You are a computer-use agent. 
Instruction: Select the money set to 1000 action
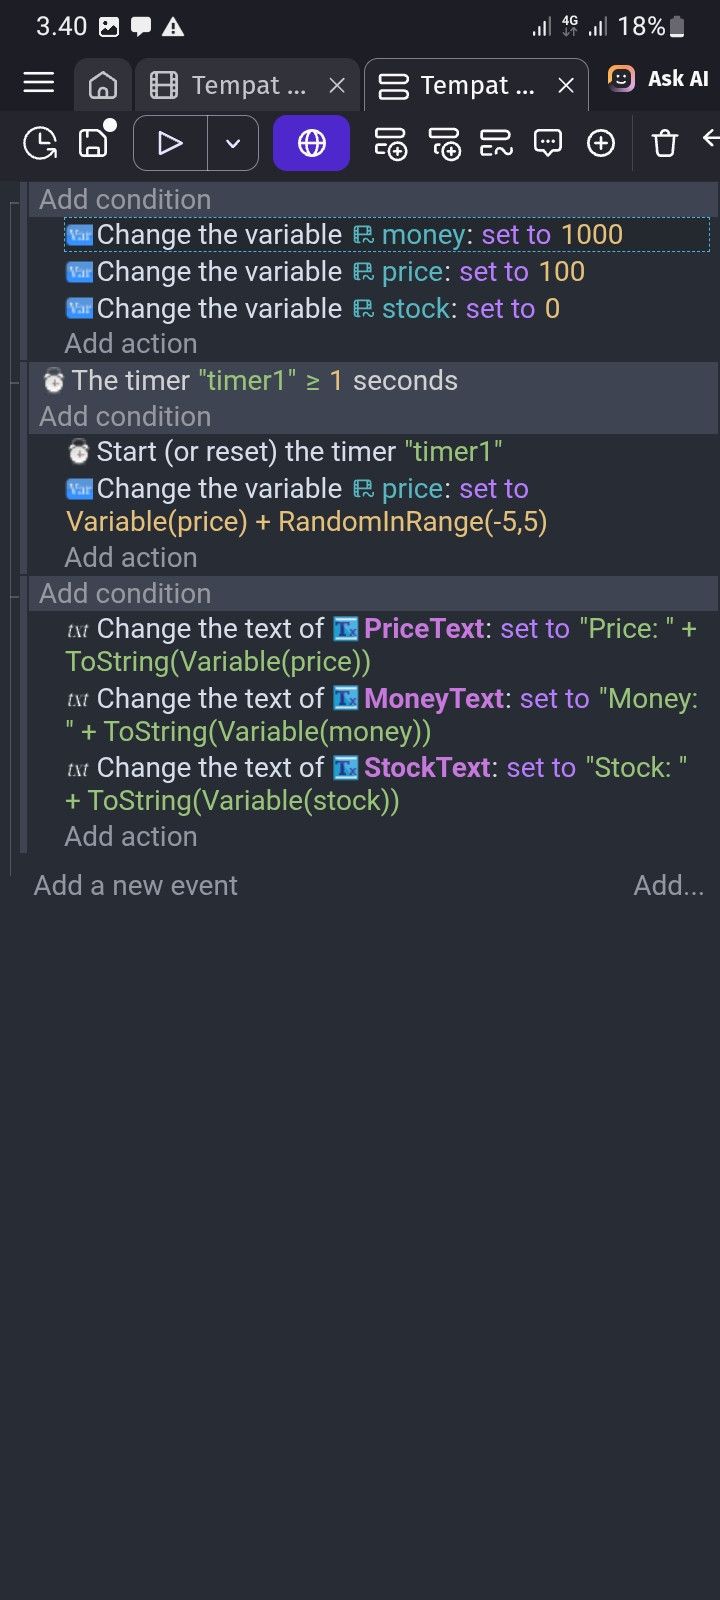point(387,235)
